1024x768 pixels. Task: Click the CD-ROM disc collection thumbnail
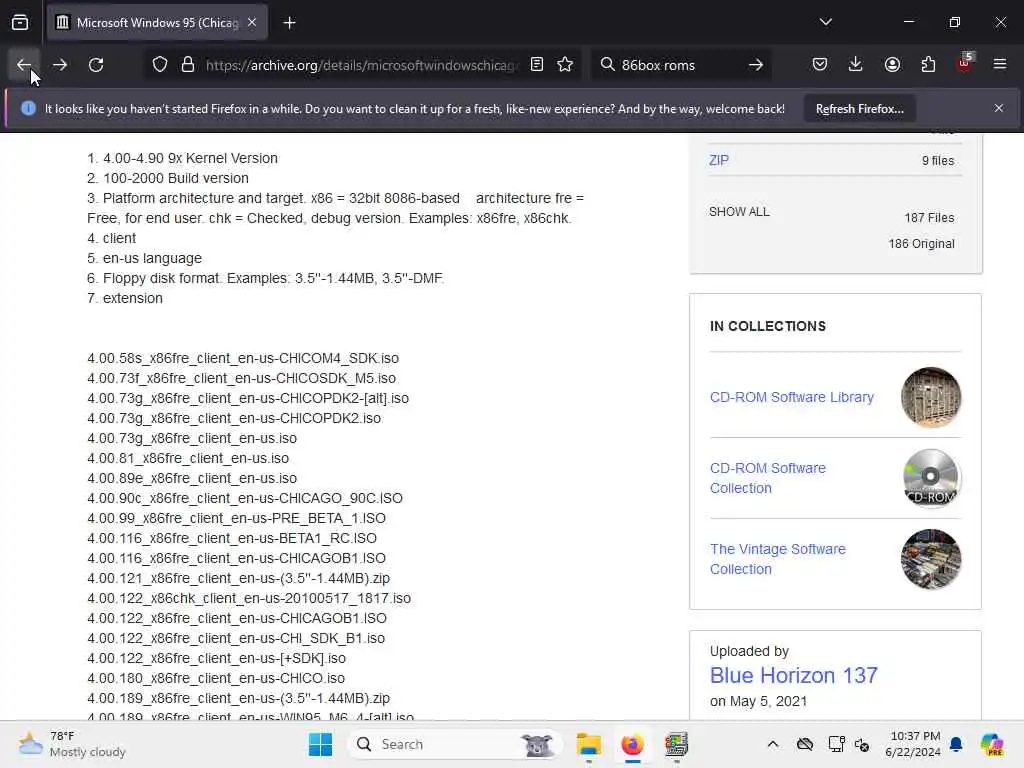tap(931, 478)
